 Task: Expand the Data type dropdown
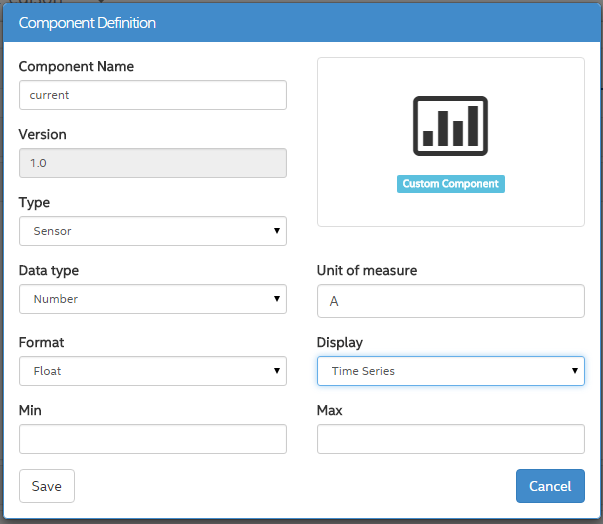(x=152, y=299)
